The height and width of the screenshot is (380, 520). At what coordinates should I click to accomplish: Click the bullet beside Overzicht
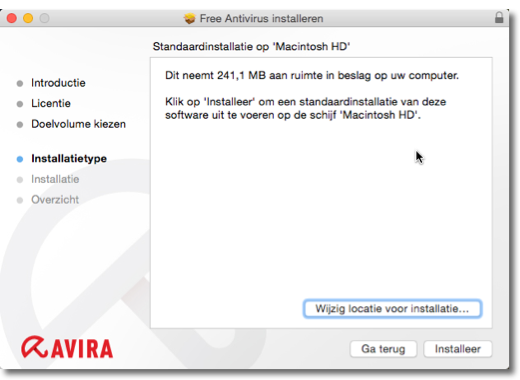[x=20, y=200]
